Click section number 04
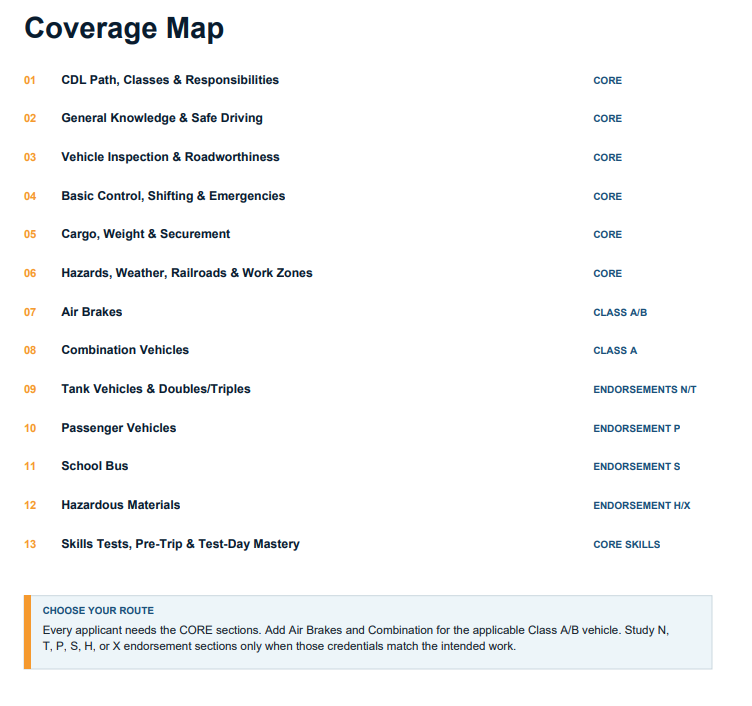Viewport: 752px width, 706px height. [30, 196]
